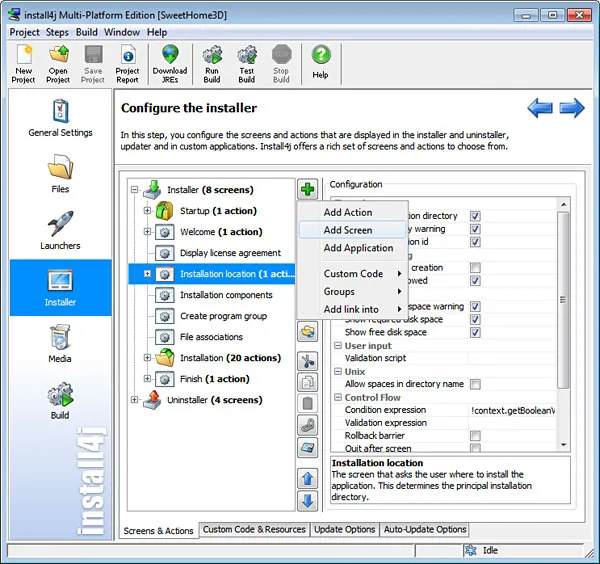The width and height of the screenshot is (600, 564).
Task: Collapse the Installer tree node
Action: [x=134, y=189]
